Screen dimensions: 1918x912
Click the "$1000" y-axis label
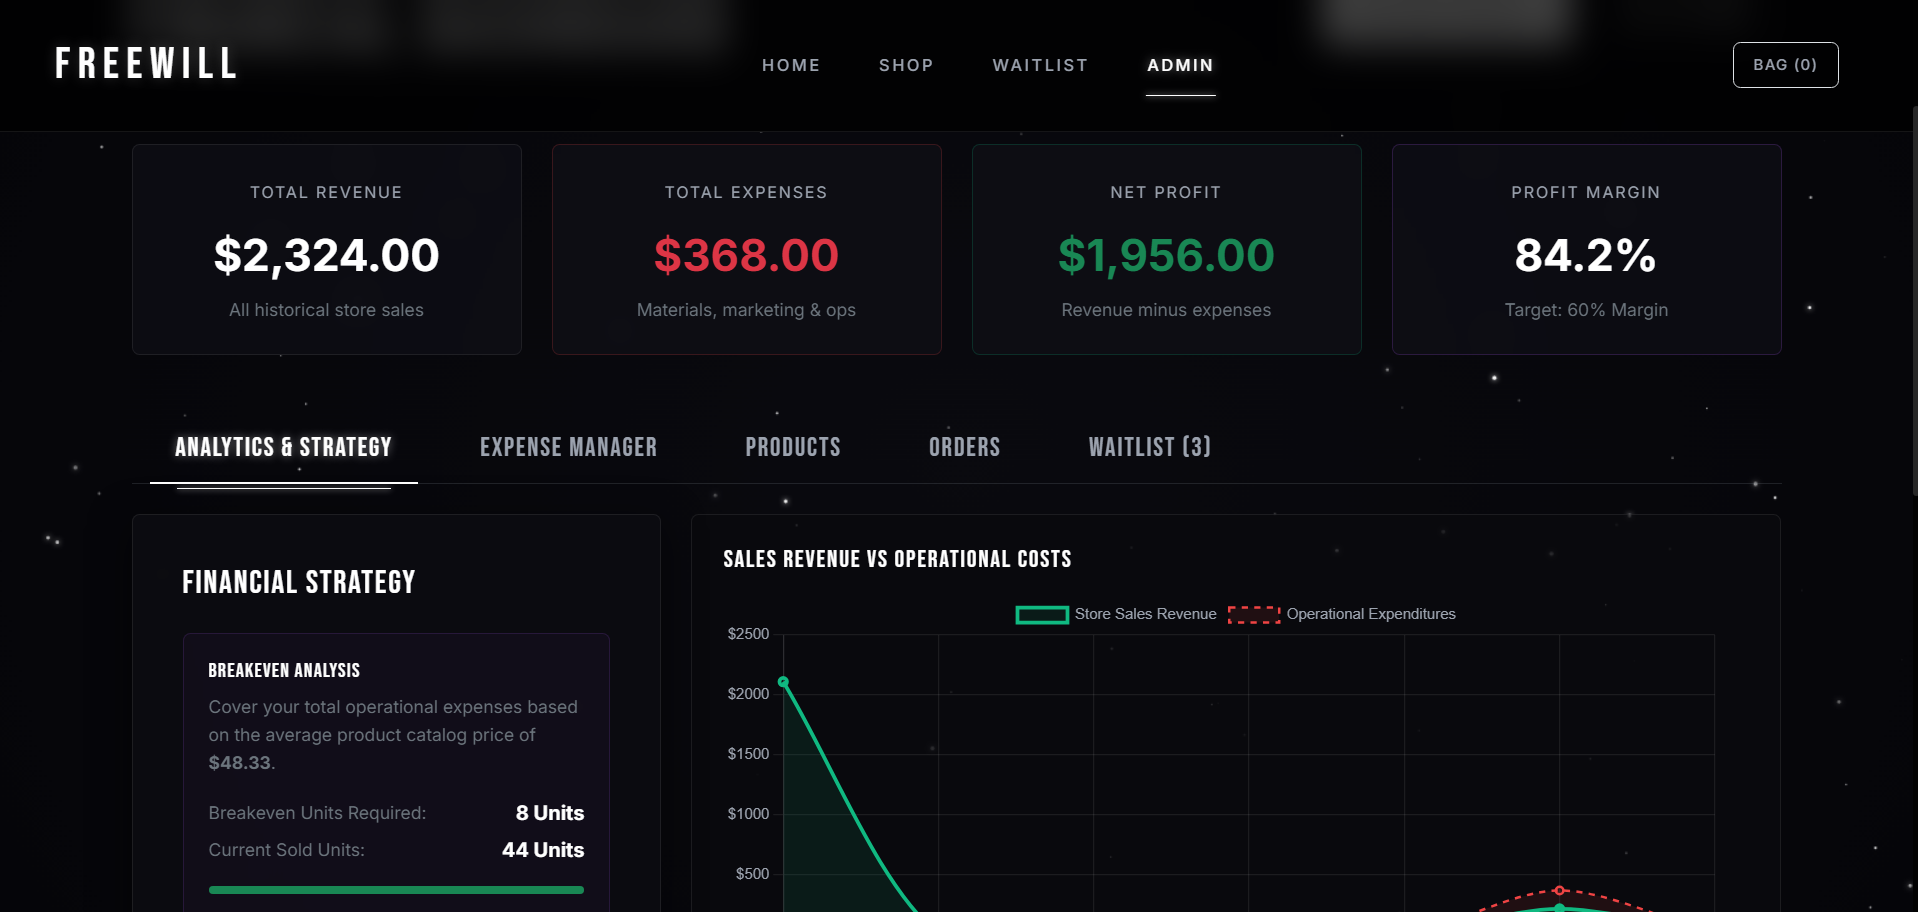tap(748, 814)
